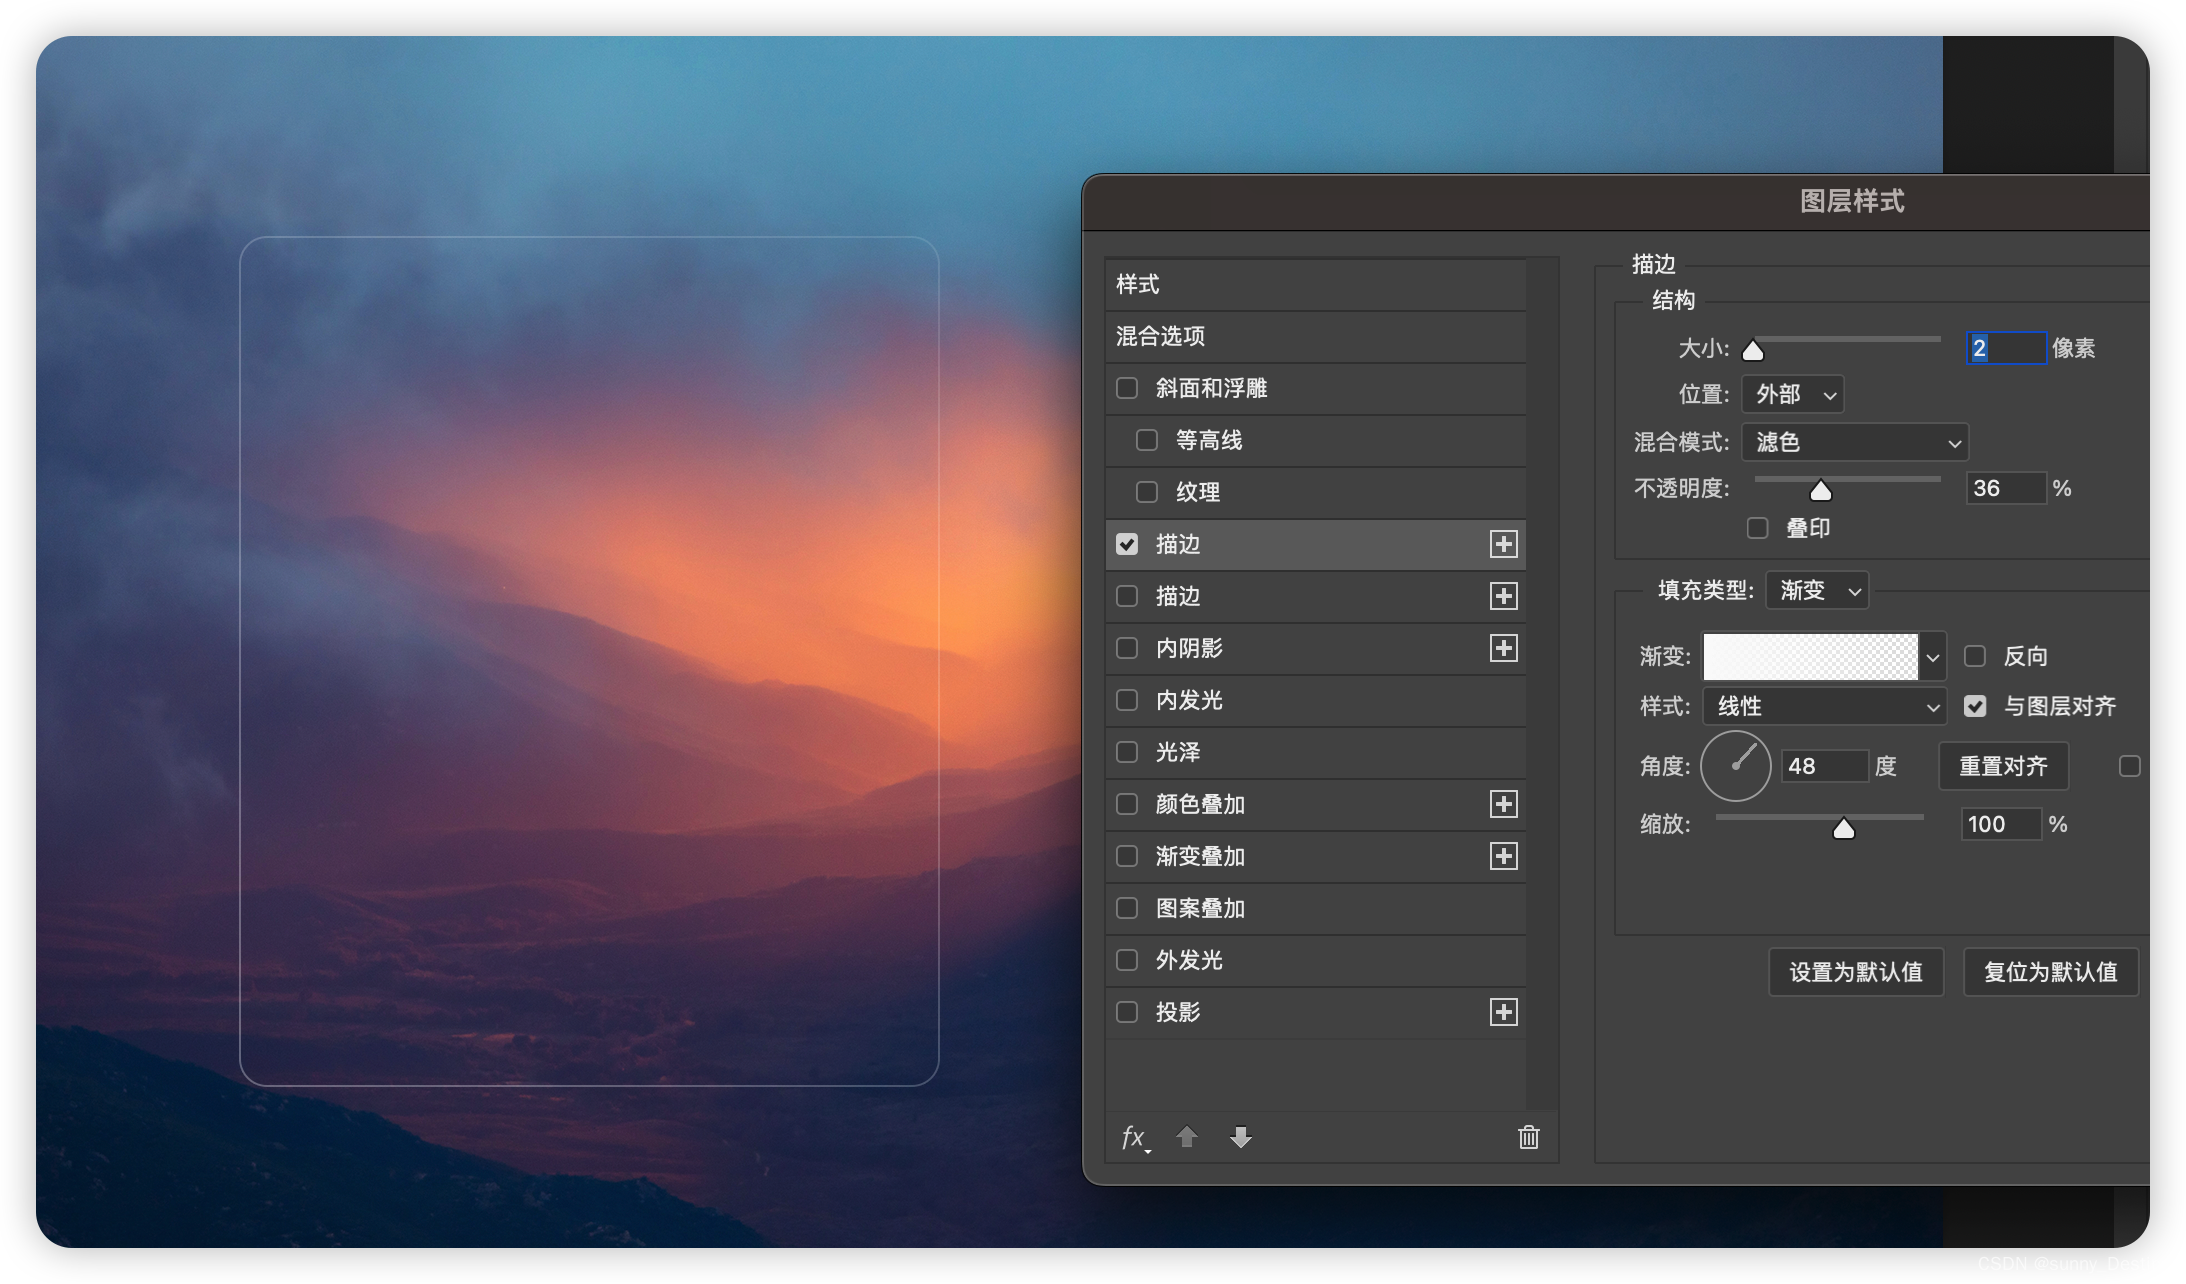Screen dimensions: 2186x1284
Task: Open the 位置 dropdown showing 外部
Action: (x=1793, y=394)
